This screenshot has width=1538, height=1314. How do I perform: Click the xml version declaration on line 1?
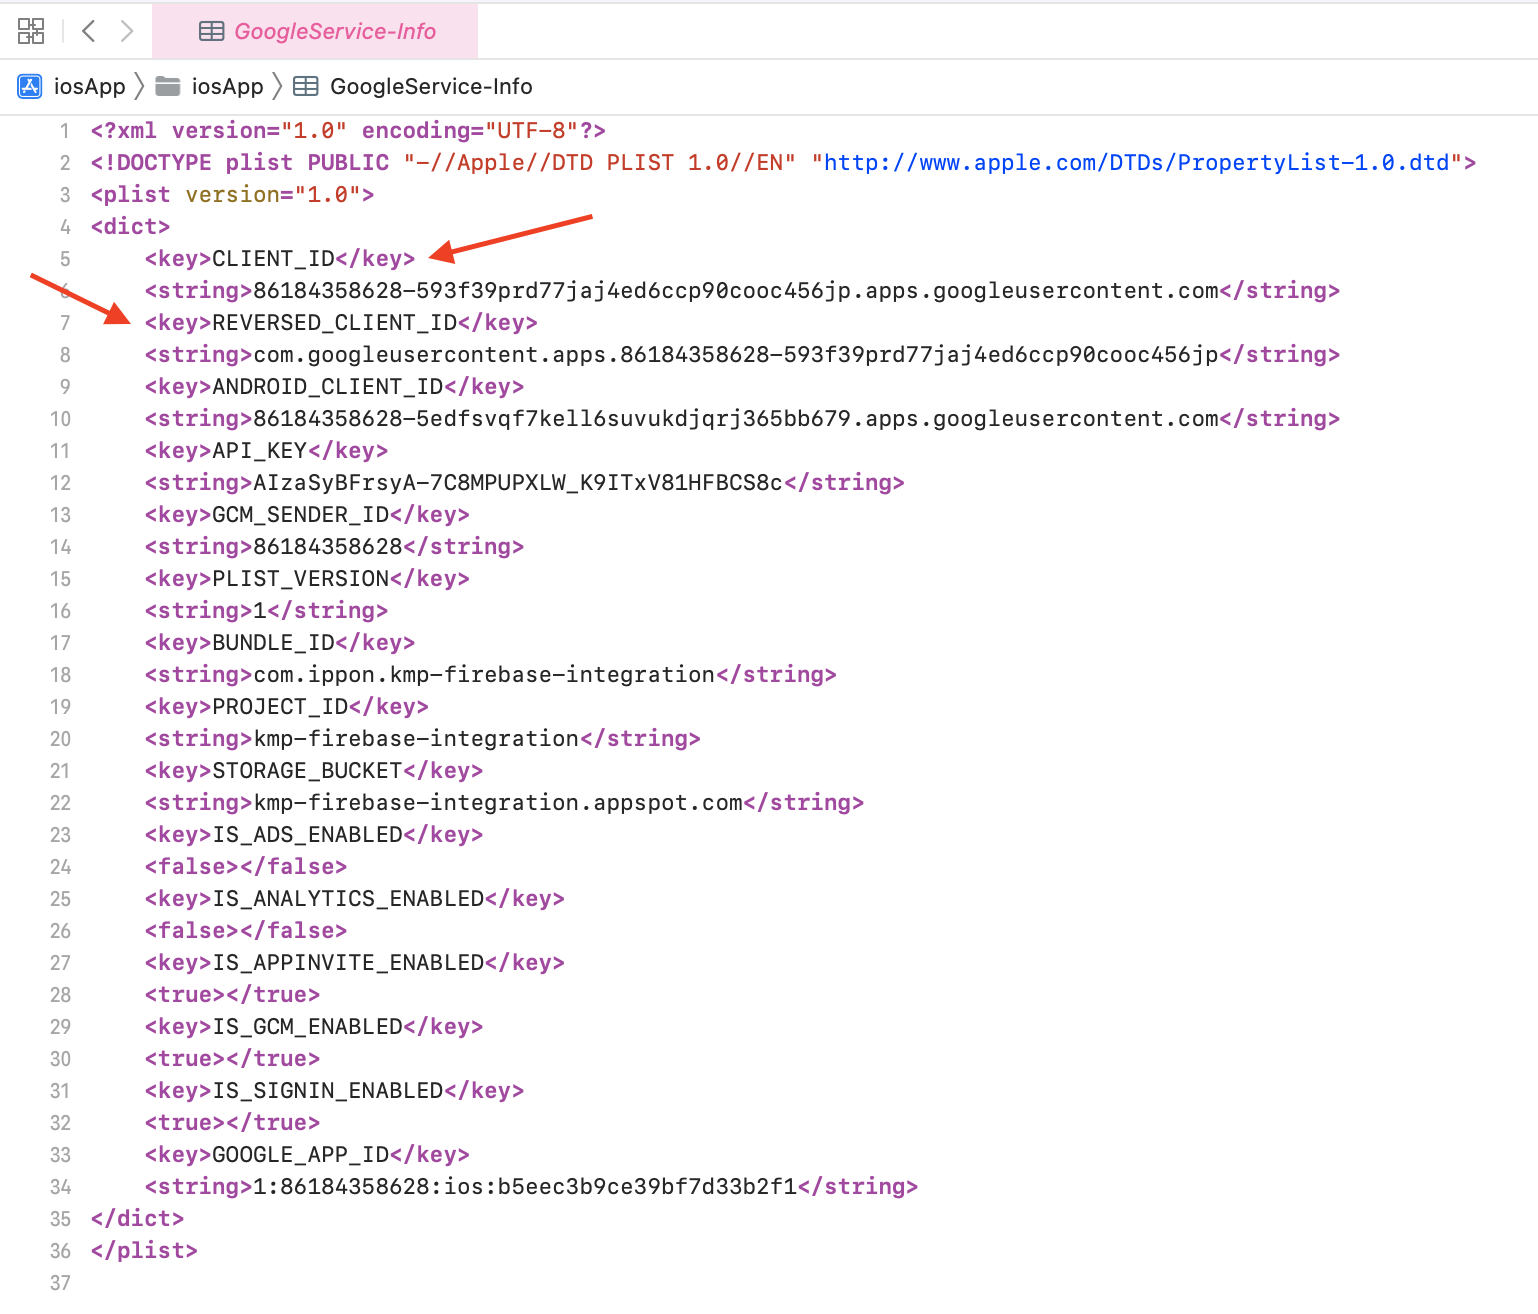(348, 130)
